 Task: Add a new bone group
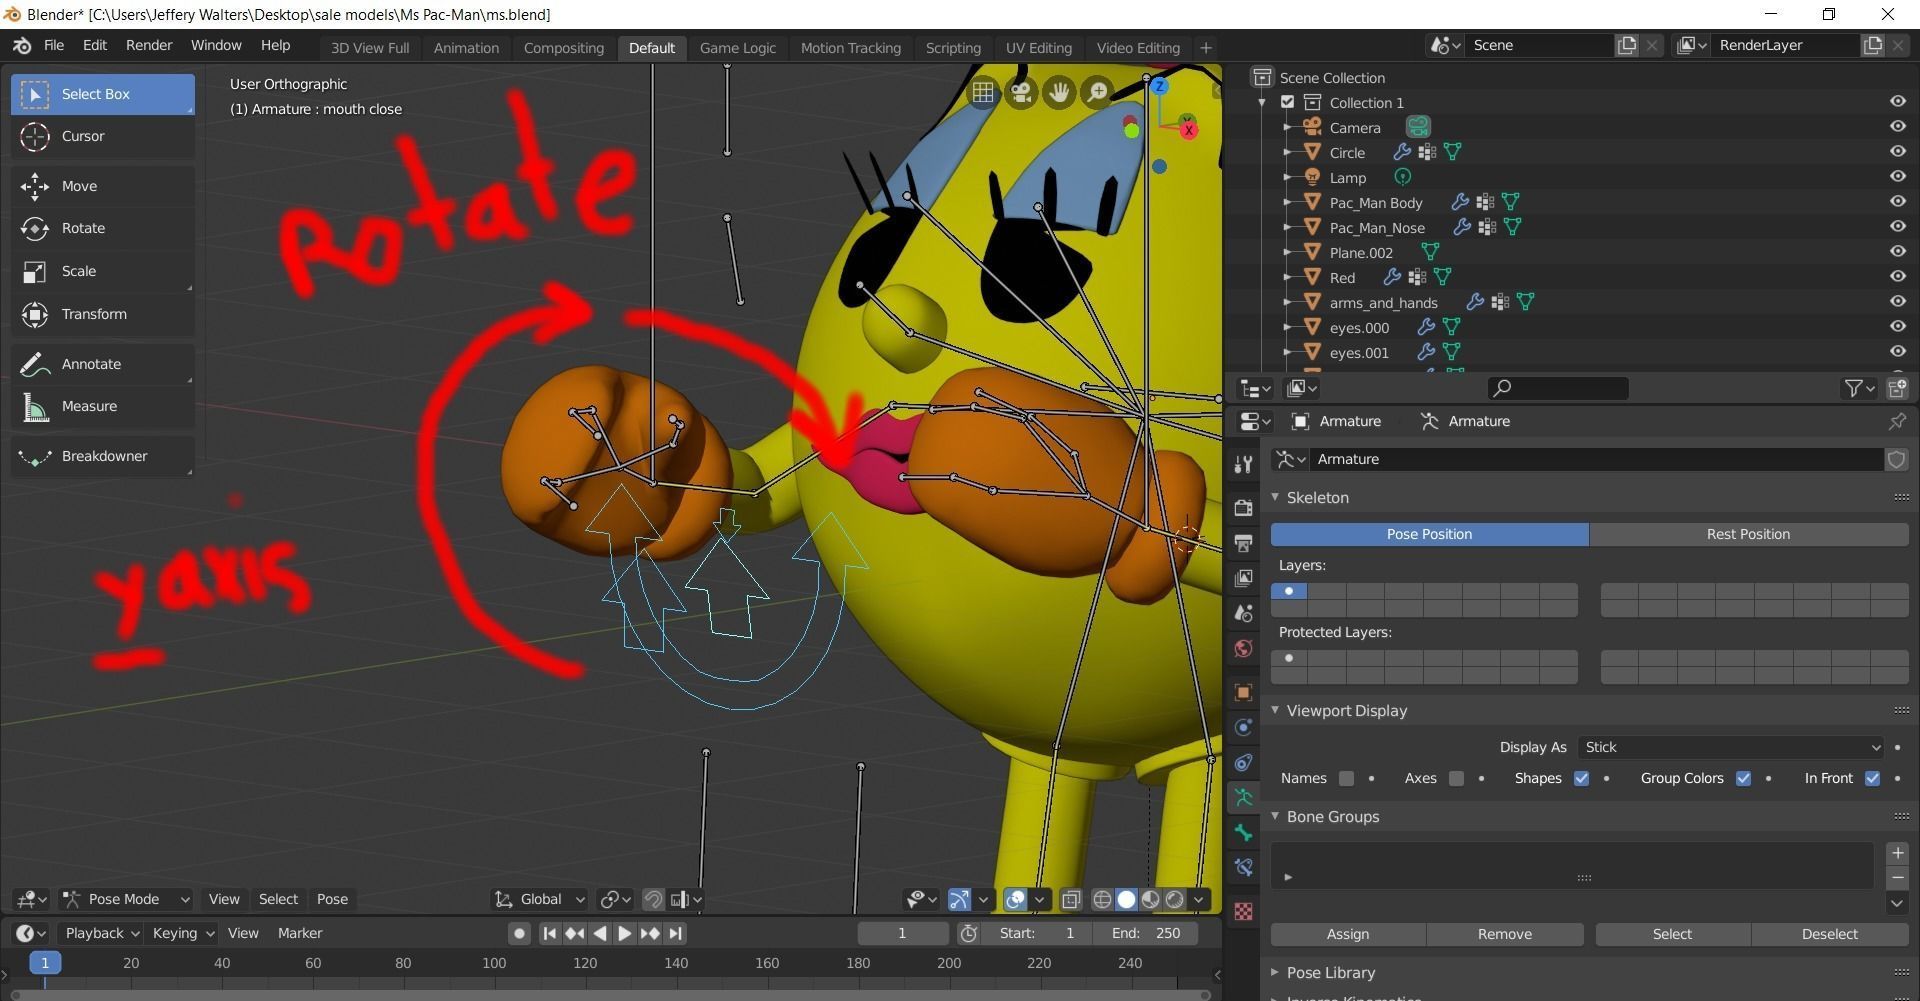pyautogui.click(x=1897, y=853)
